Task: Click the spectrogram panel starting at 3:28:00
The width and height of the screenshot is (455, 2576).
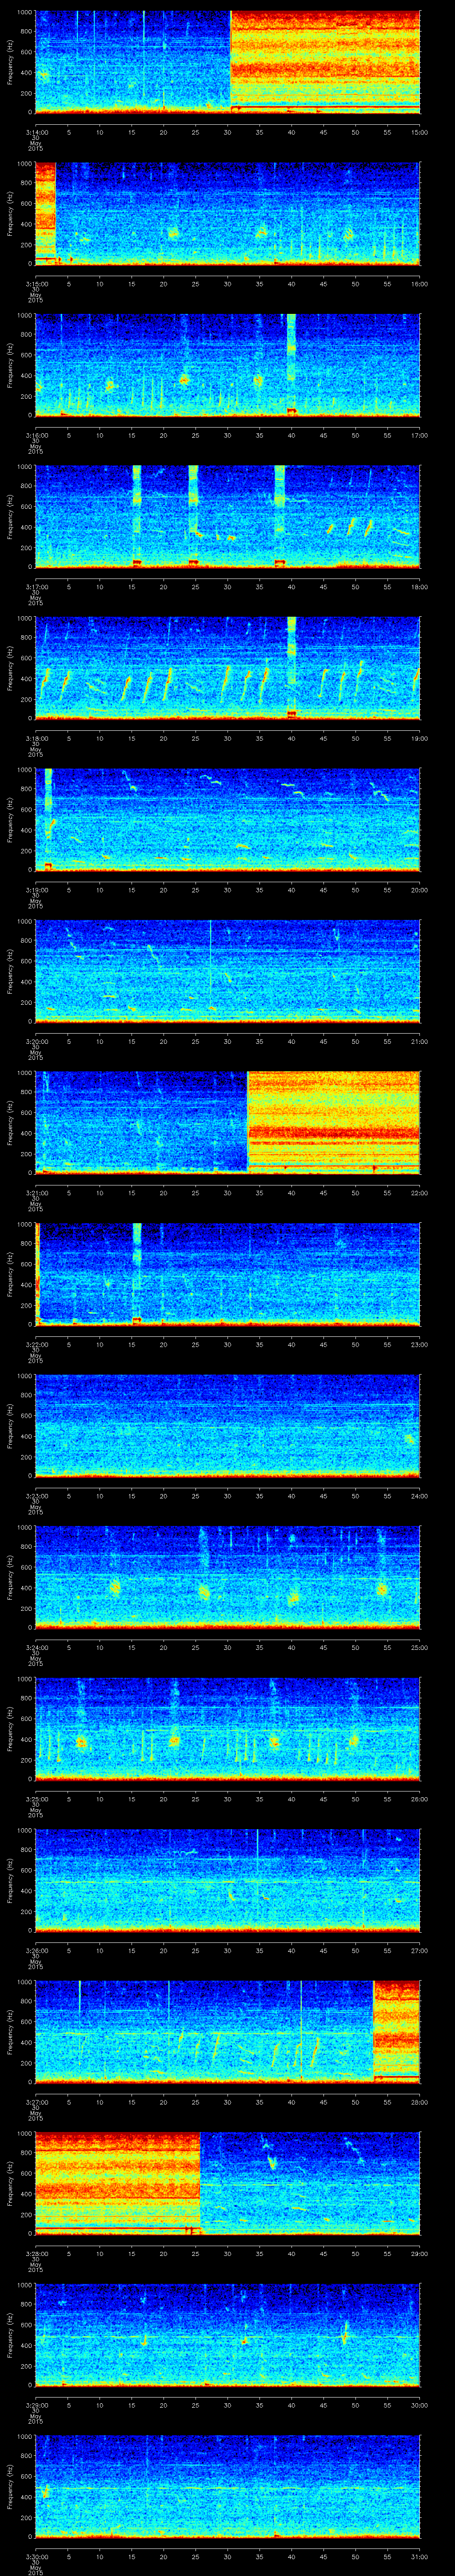Action: pos(227,2183)
